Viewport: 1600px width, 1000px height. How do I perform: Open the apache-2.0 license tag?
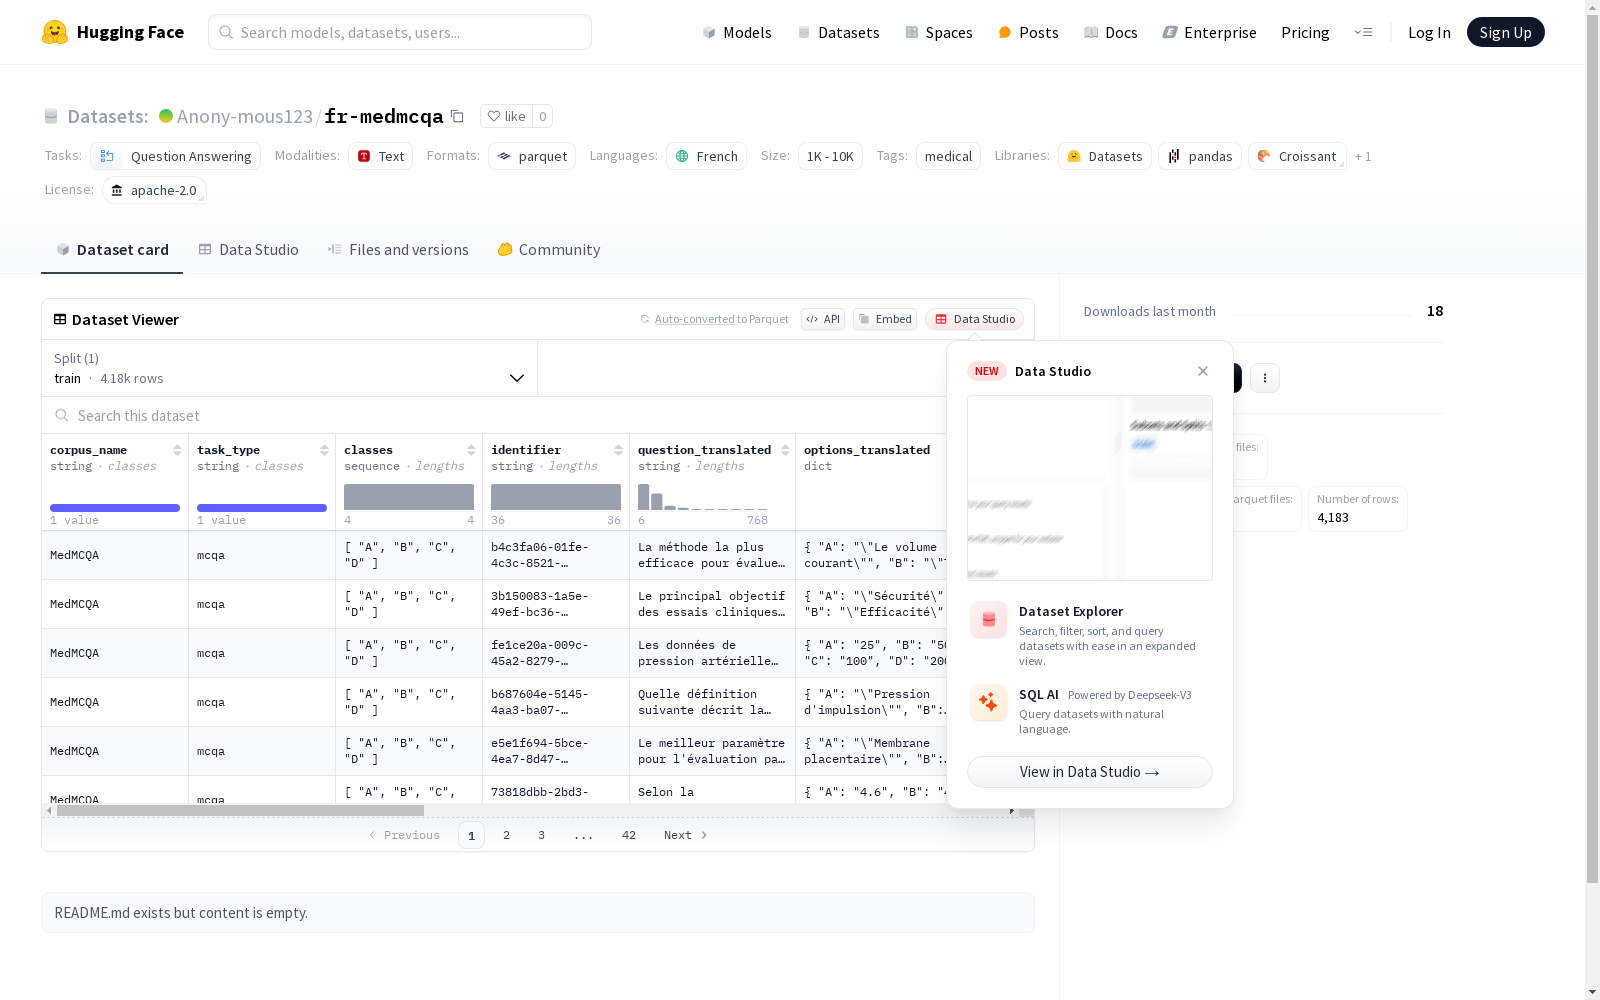tap(154, 190)
